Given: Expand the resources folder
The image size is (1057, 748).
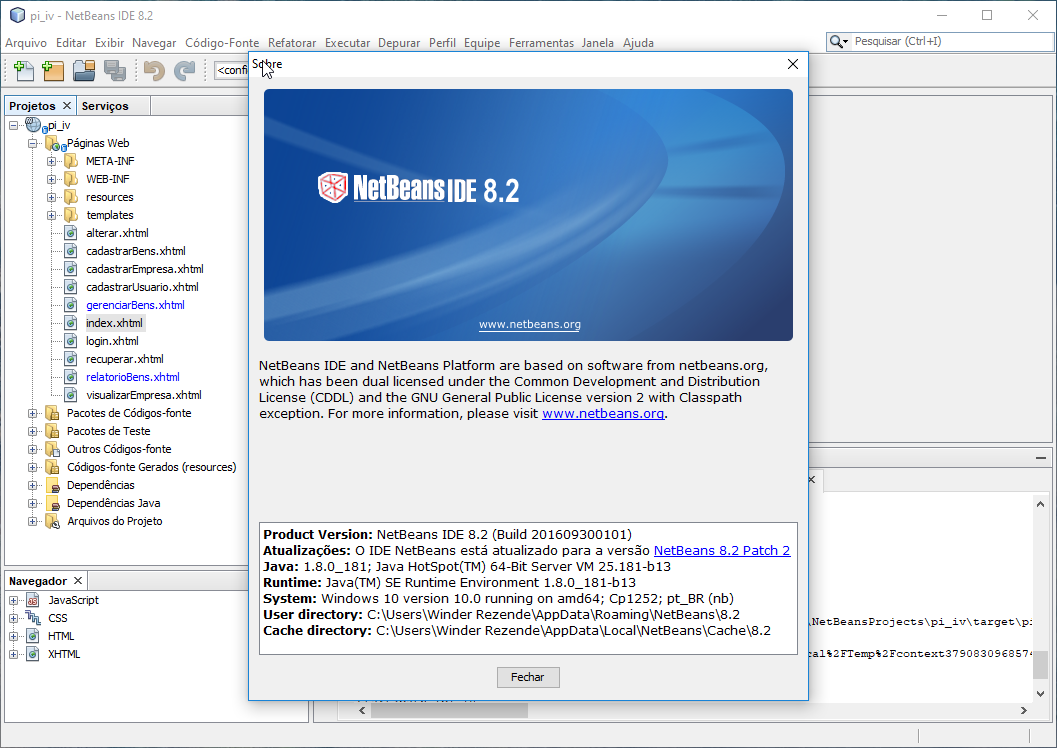Looking at the screenshot, I should (x=51, y=197).
